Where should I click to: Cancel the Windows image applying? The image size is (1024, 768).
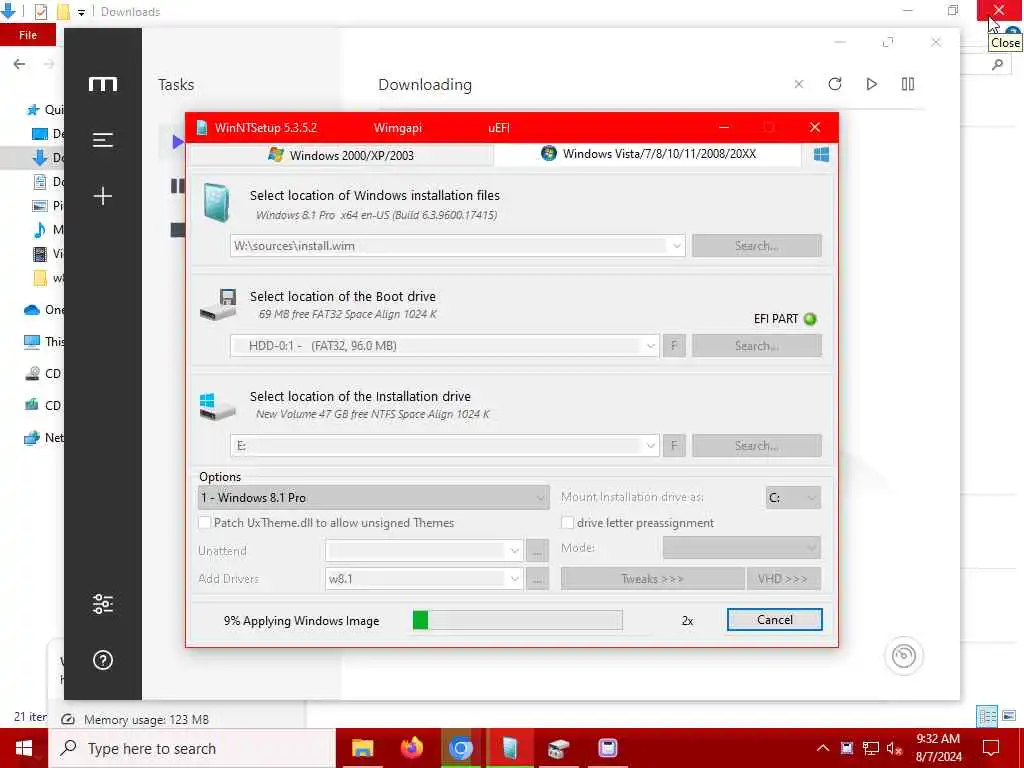click(x=775, y=620)
